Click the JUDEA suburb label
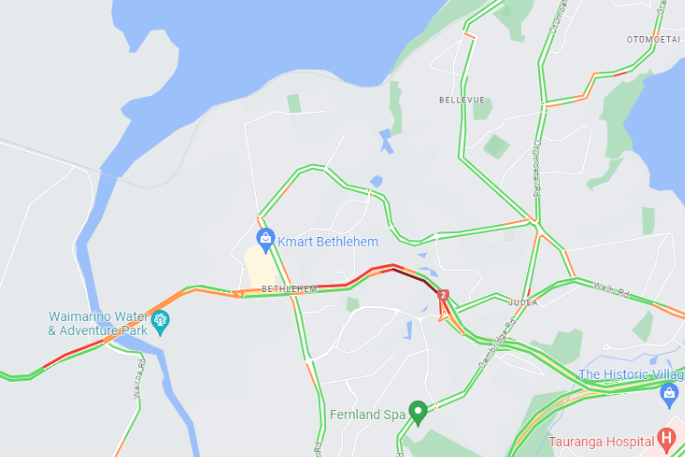 tap(523, 302)
